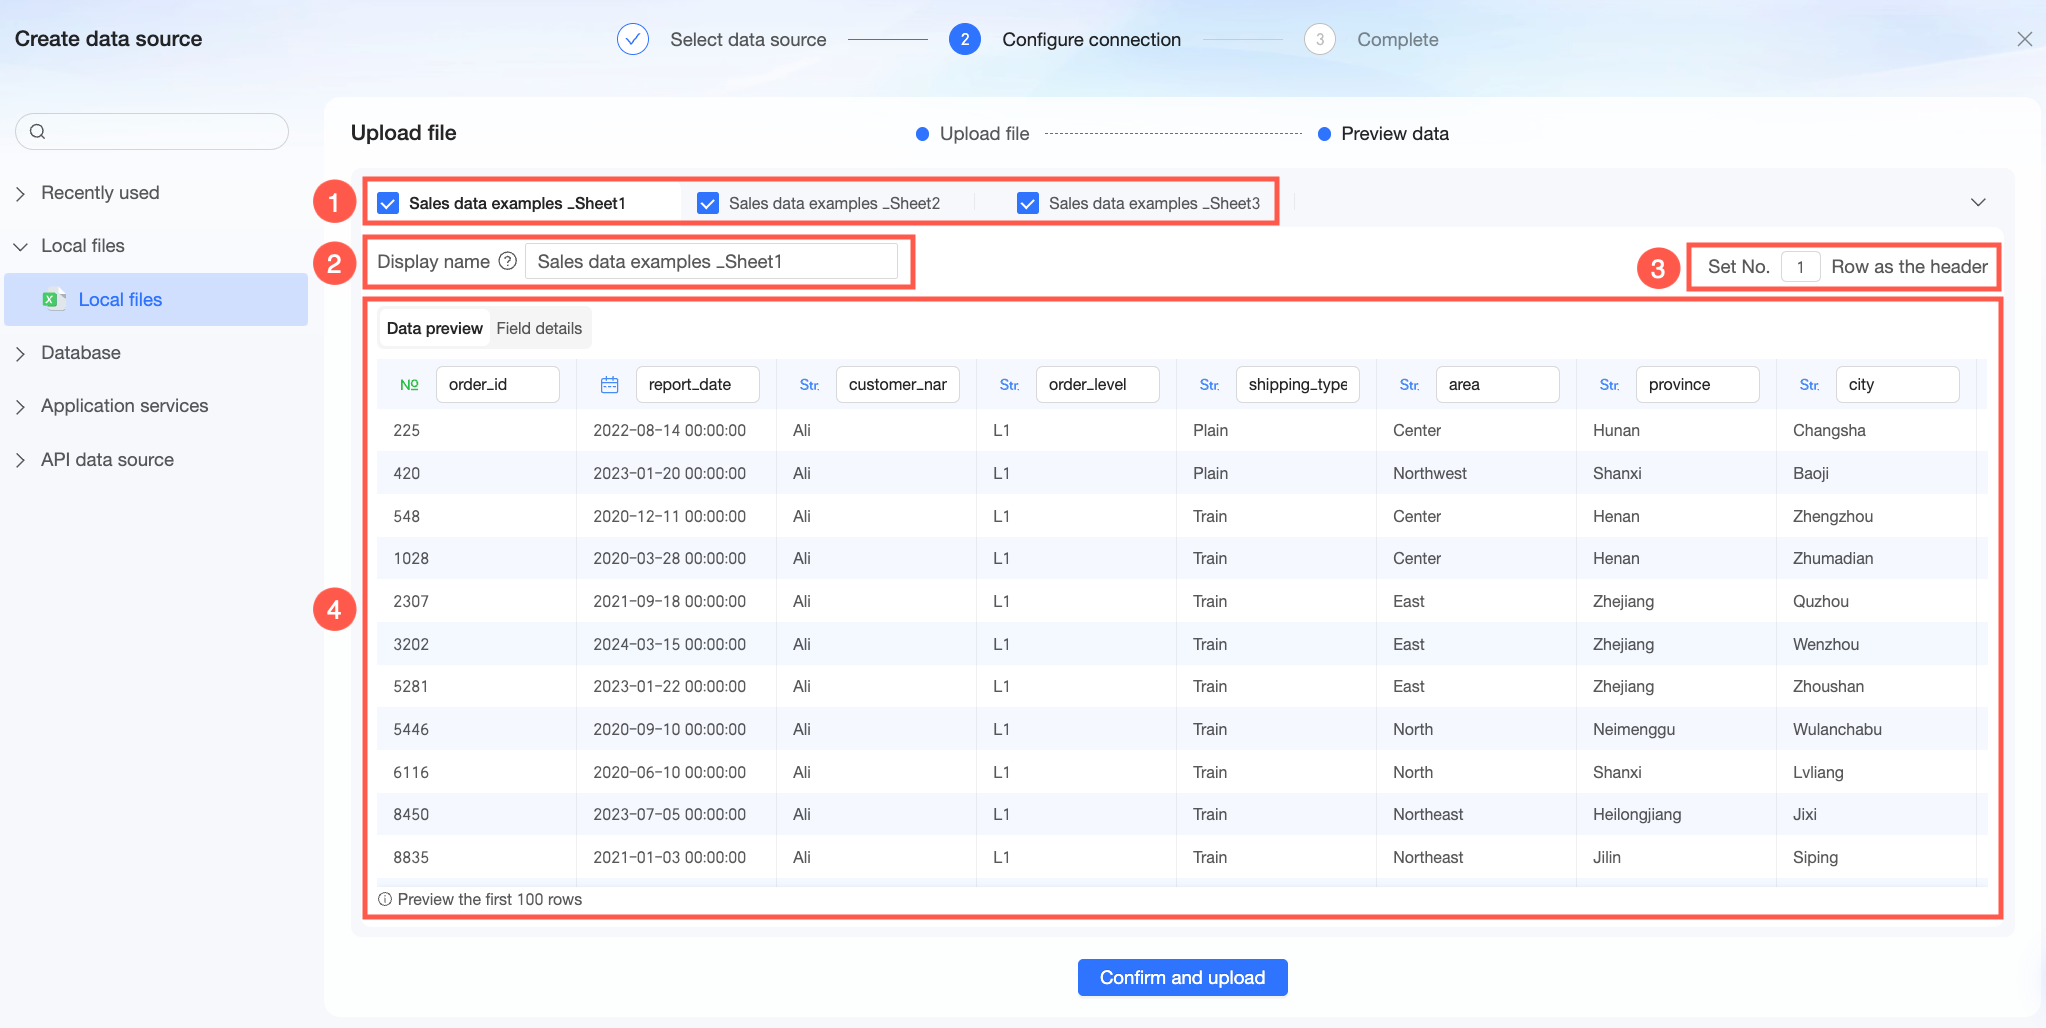Click the search magnifier icon in sidebar
This screenshot has width=2046, height=1028.
point(38,131)
